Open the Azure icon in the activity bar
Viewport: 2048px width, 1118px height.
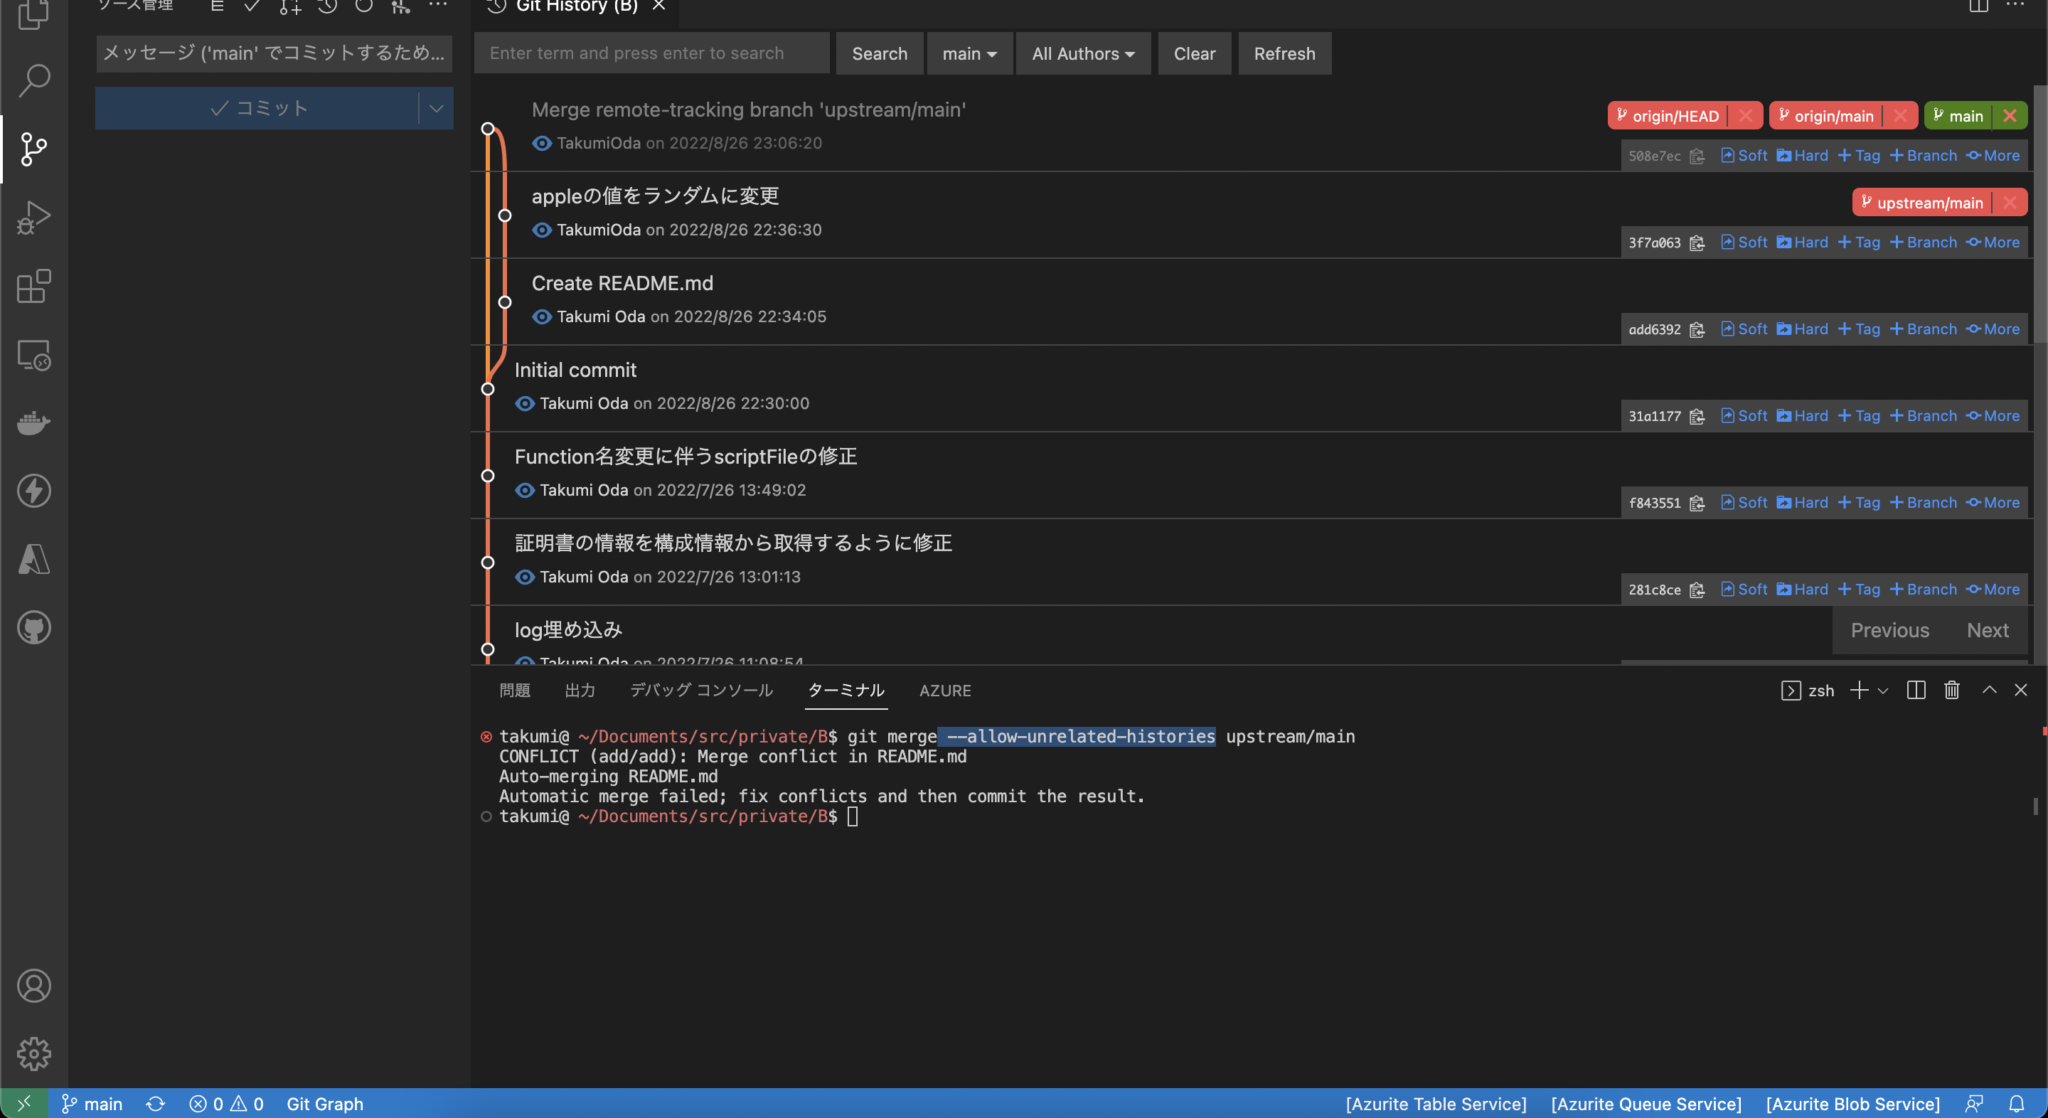(x=33, y=560)
